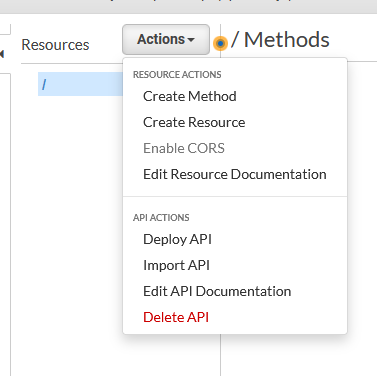Select the greyed Enable CORS option
The width and height of the screenshot is (377, 376).
[x=184, y=148]
